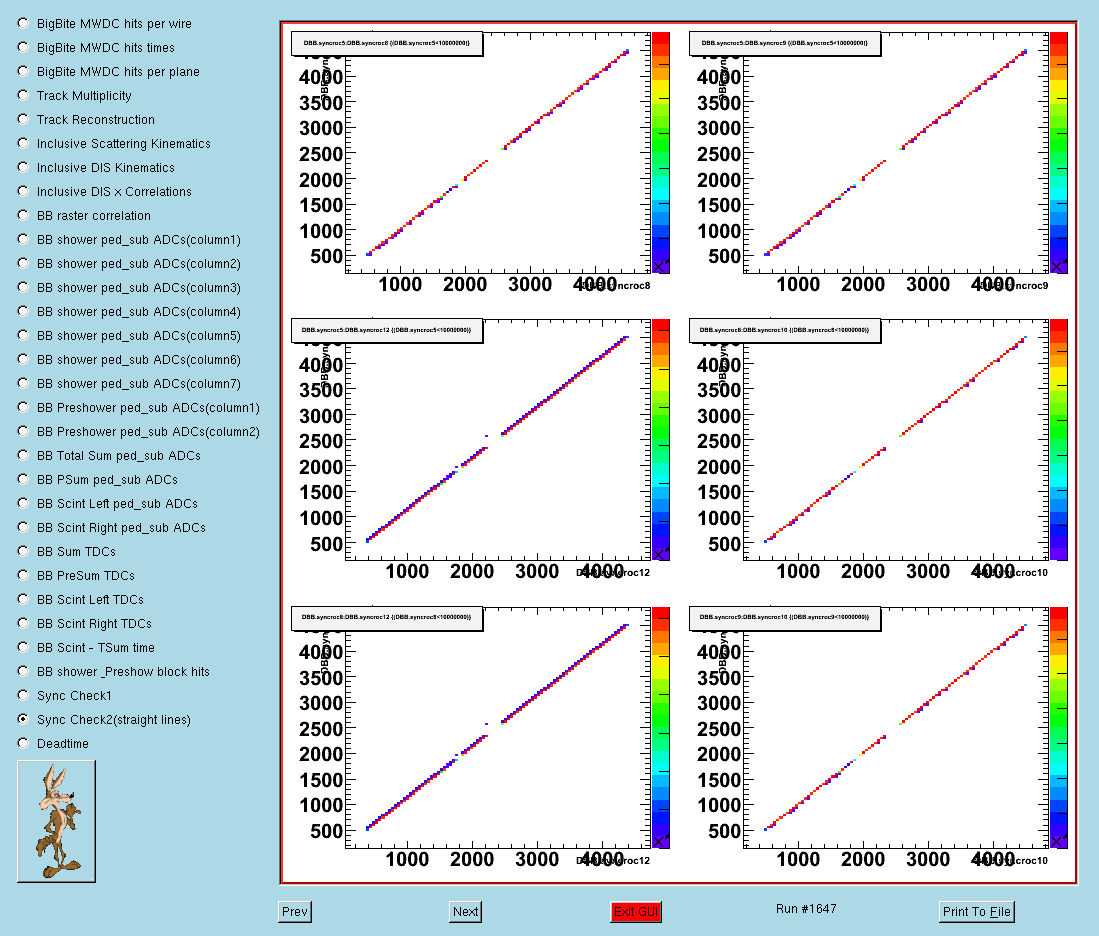Image resolution: width=1099 pixels, height=936 pixels.
Task: Click Print To File button
Action: [x=976, y=911]
